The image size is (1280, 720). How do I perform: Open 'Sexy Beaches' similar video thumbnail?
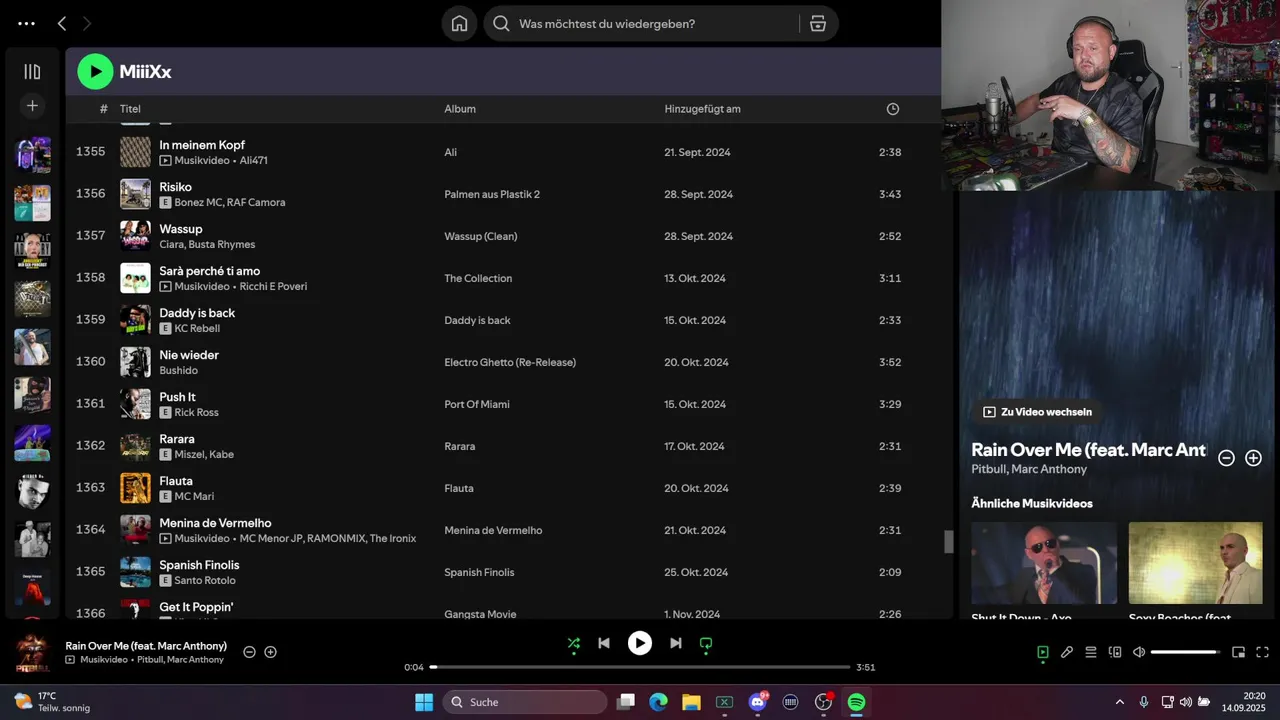click(1195, 563)
